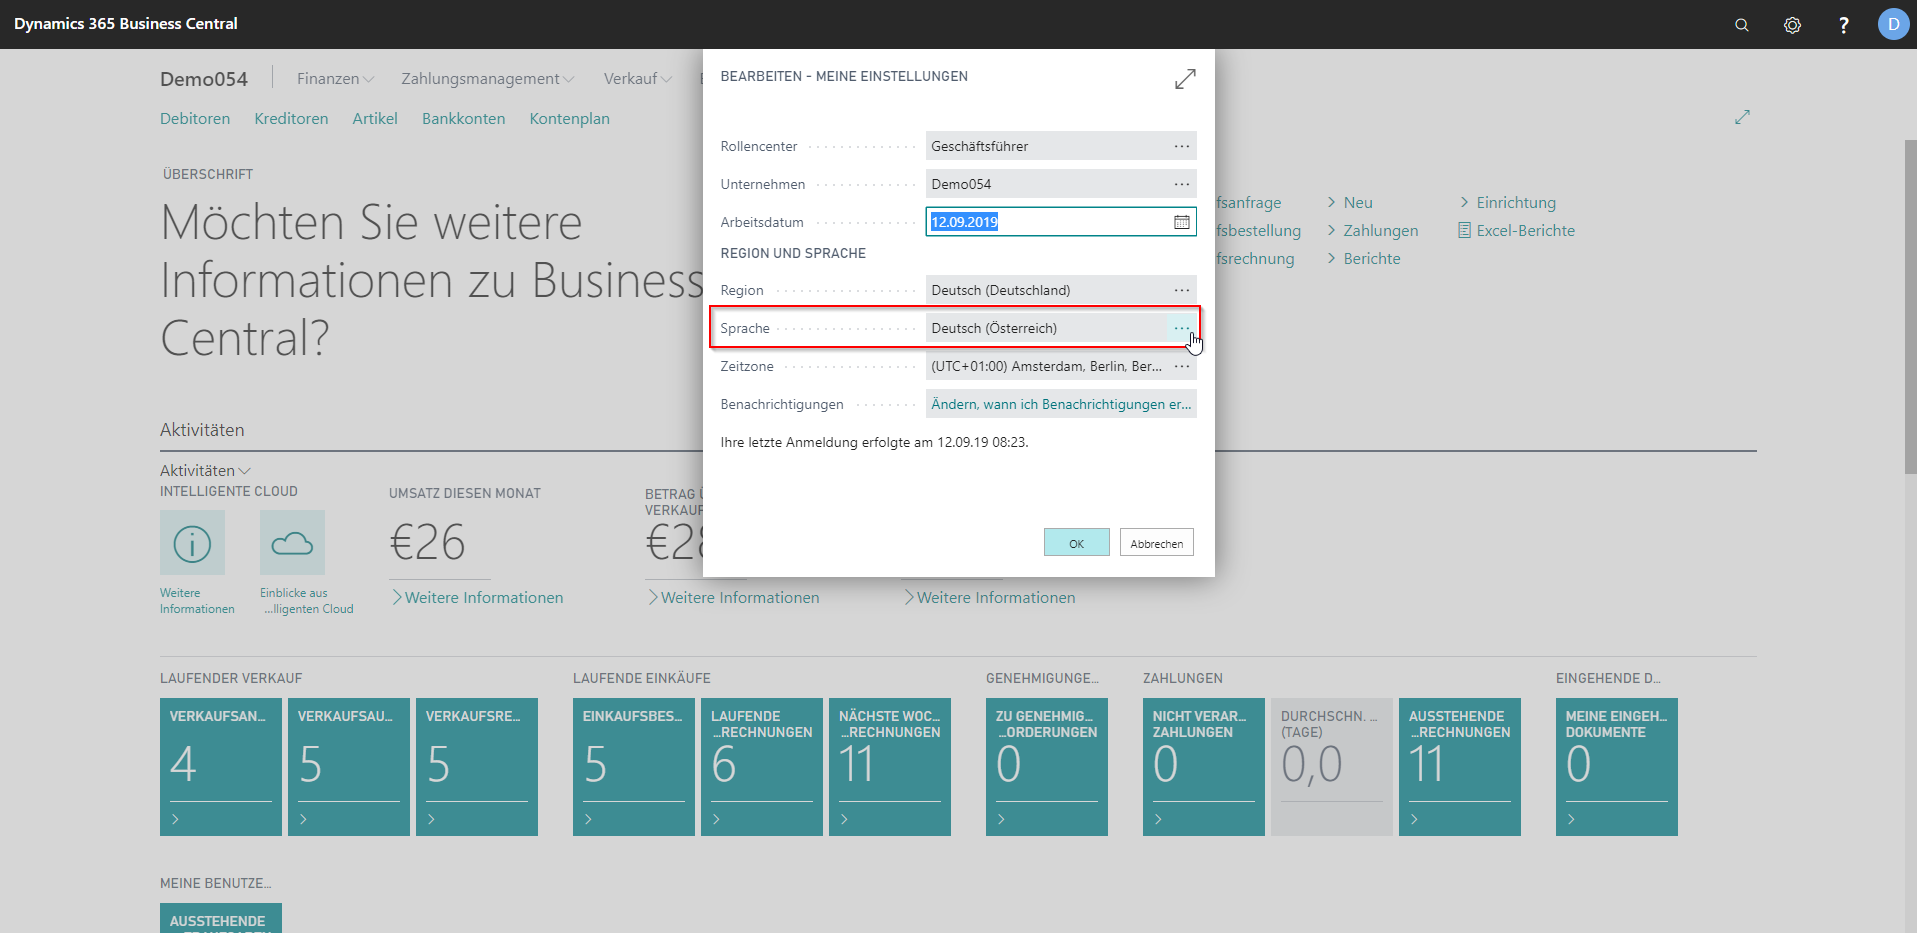Image resolution: width=1917 pixels, height=933 pixels.
Task: Click the intelligent cloud tile icon
Action: (x=292, y=543)
